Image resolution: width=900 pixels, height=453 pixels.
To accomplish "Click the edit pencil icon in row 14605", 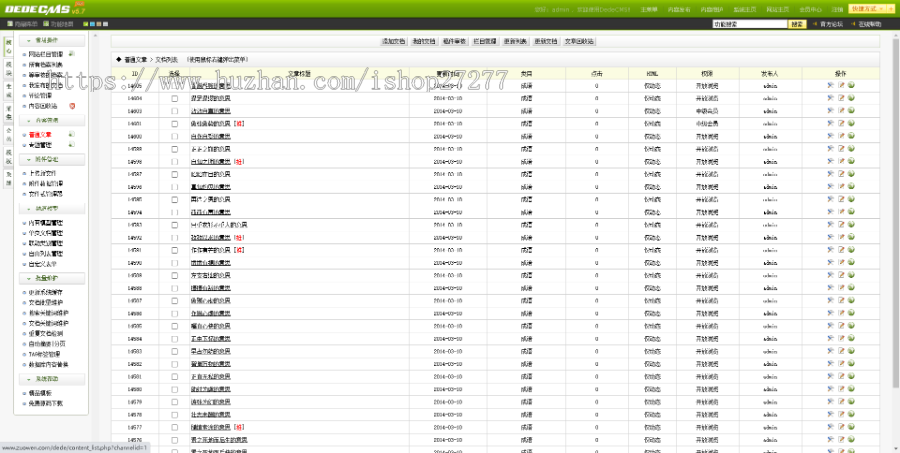I will point(841,85).
